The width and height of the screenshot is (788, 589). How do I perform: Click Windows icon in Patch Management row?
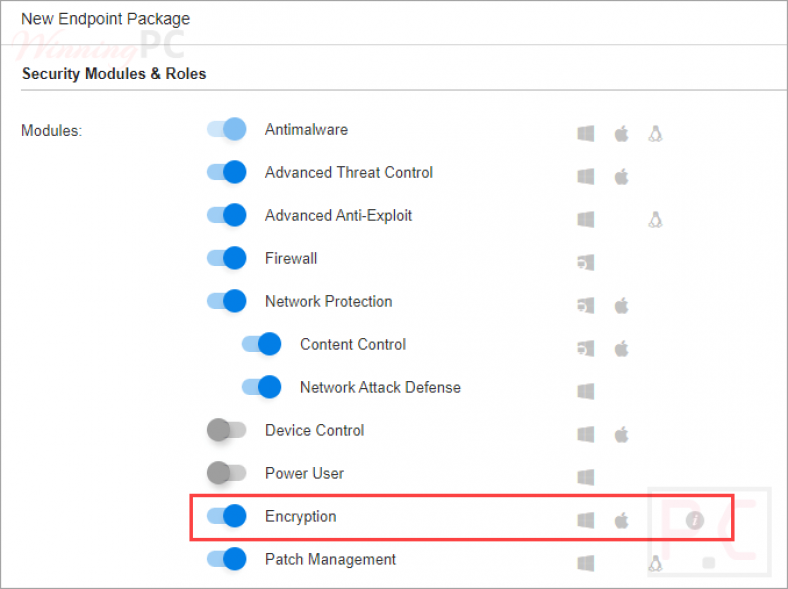coord(586,563)
